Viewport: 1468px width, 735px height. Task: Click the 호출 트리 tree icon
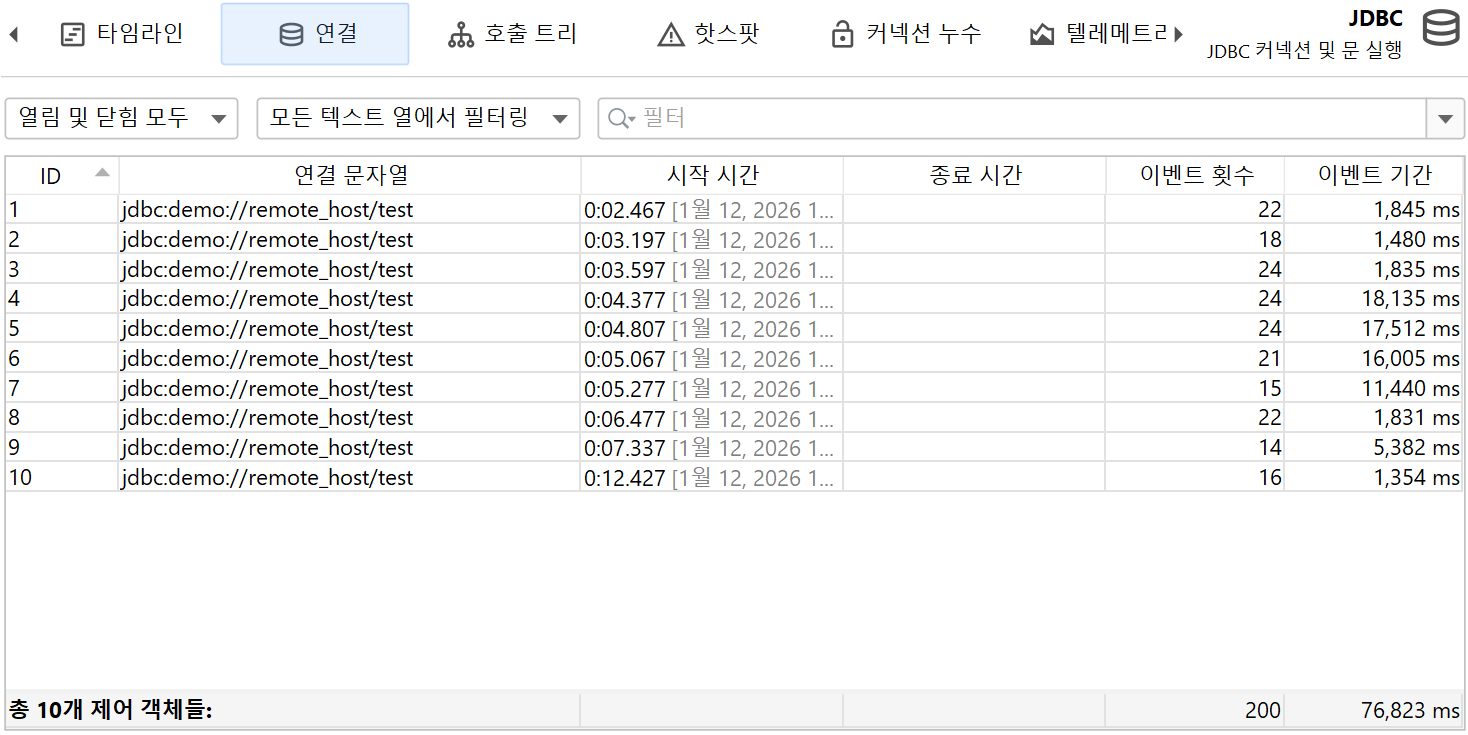(x=461, y=35)
